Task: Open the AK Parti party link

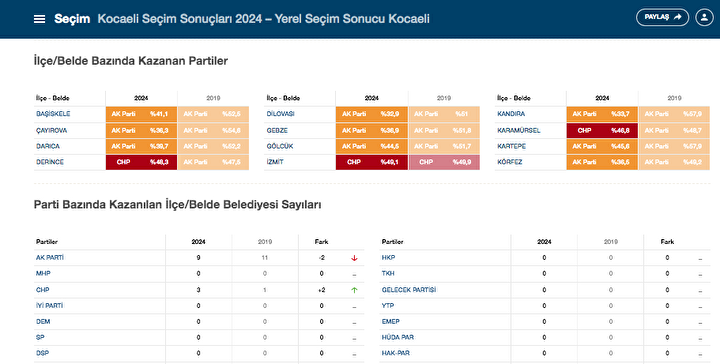Action: pos(50,258)
